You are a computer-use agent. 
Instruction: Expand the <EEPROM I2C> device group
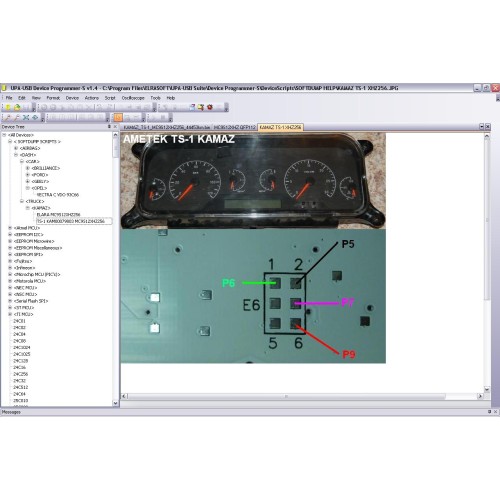[x=10, y=234]
